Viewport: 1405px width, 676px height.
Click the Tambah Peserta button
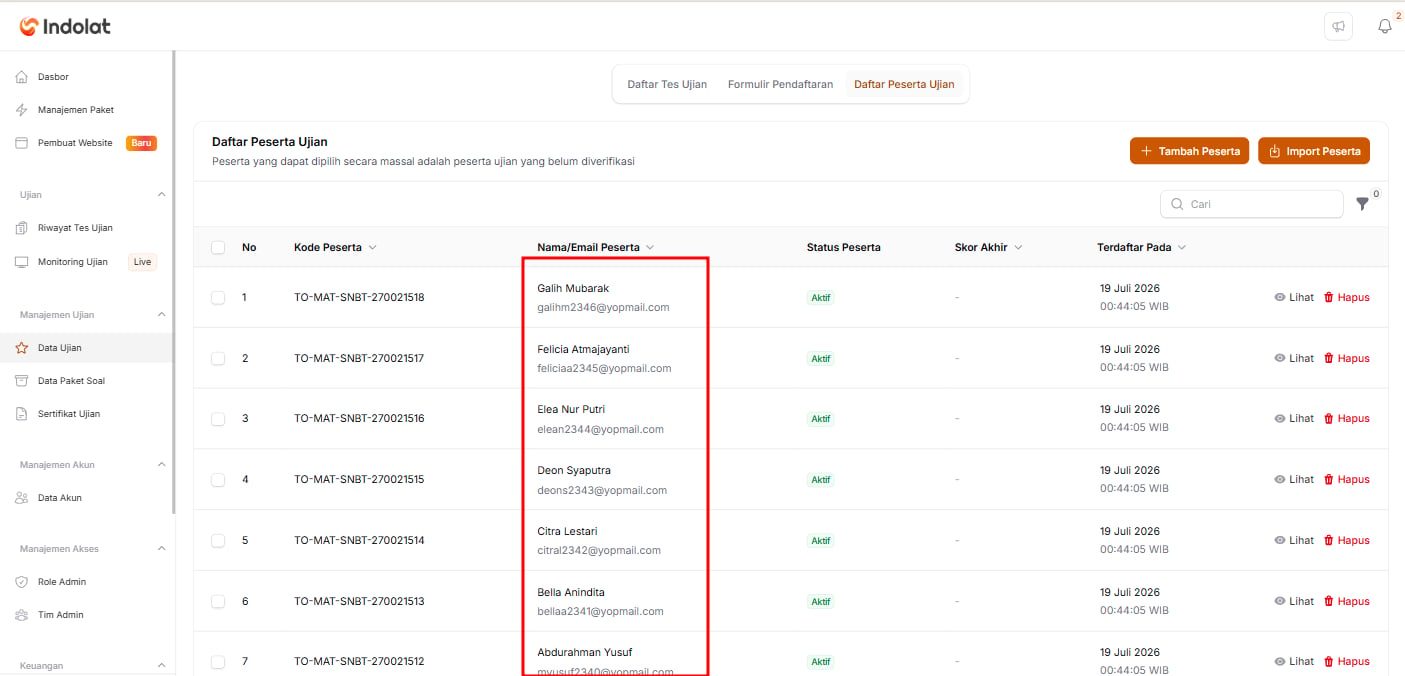tap(1190, 151)
